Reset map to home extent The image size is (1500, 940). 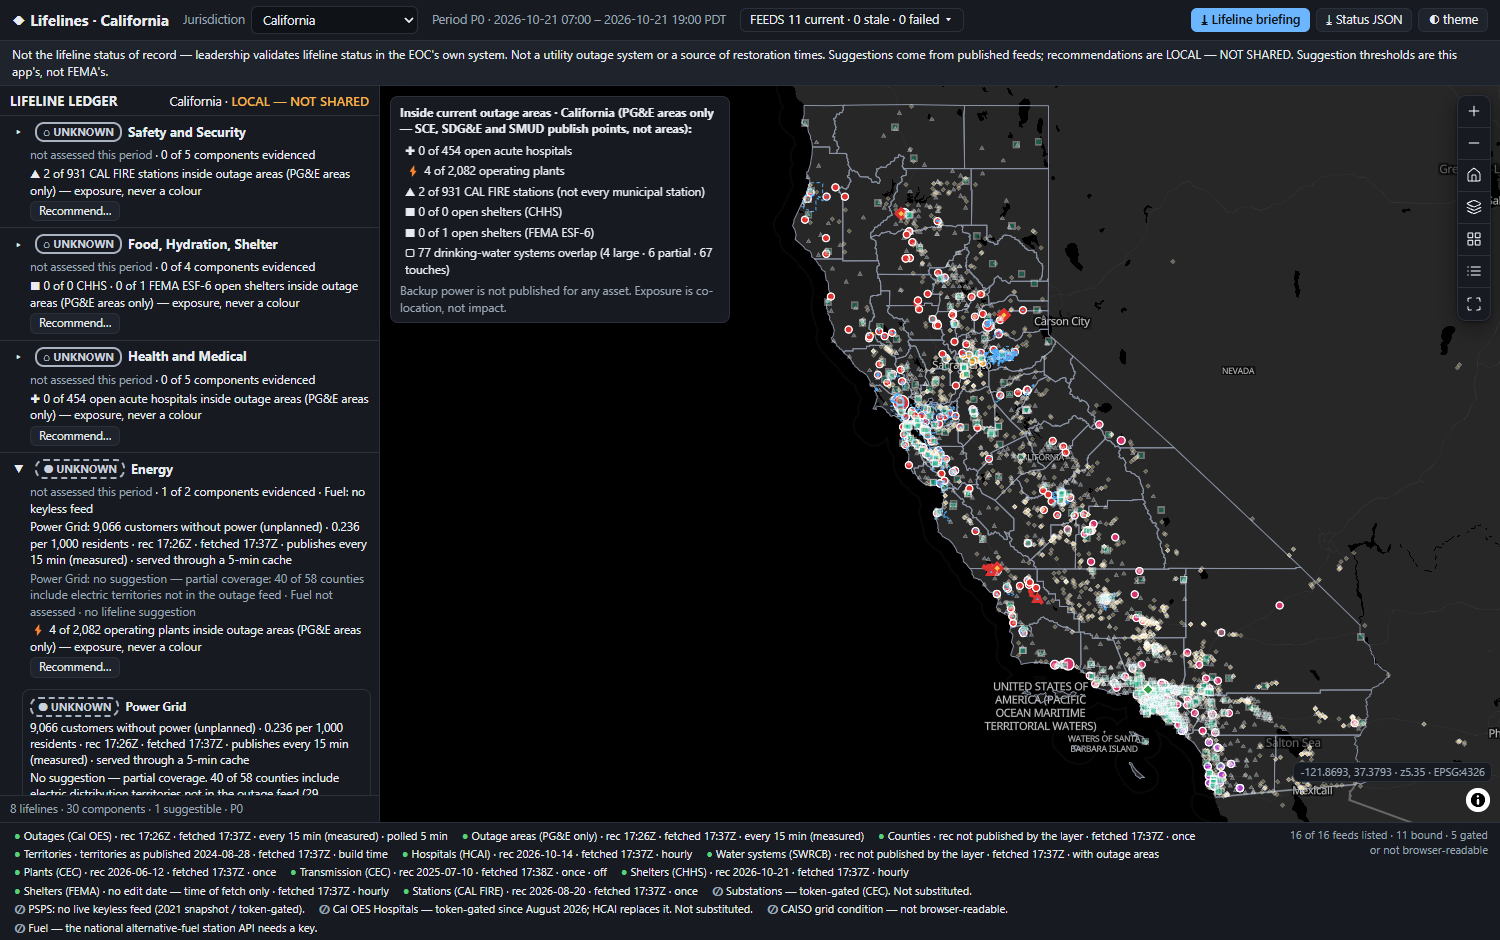click(x=1473, y=175)
